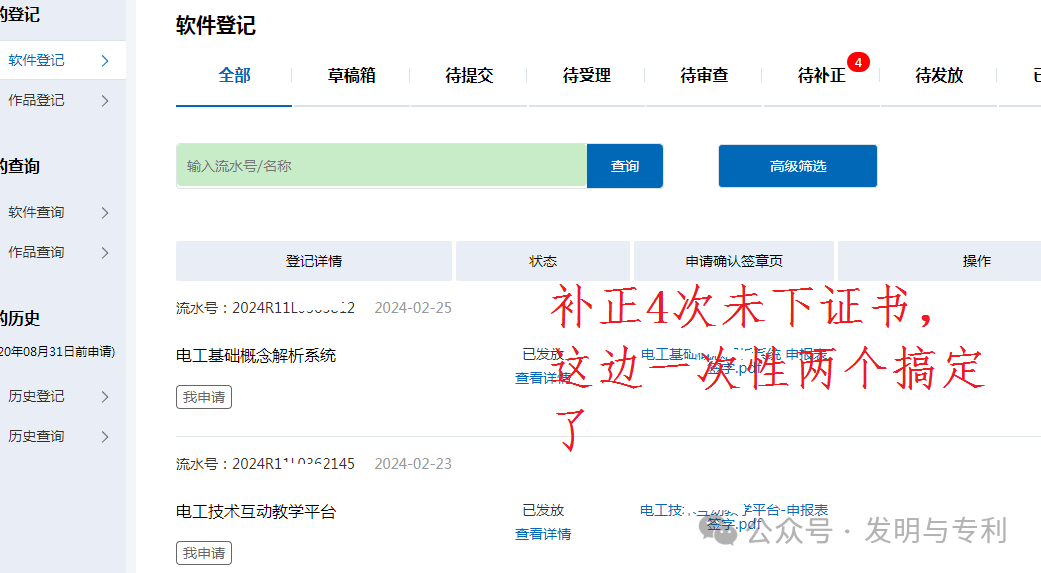Click the 已发放 status of 电工技术互动教学平台
This screenshot has height=573, width=1041.
[543, 511]
